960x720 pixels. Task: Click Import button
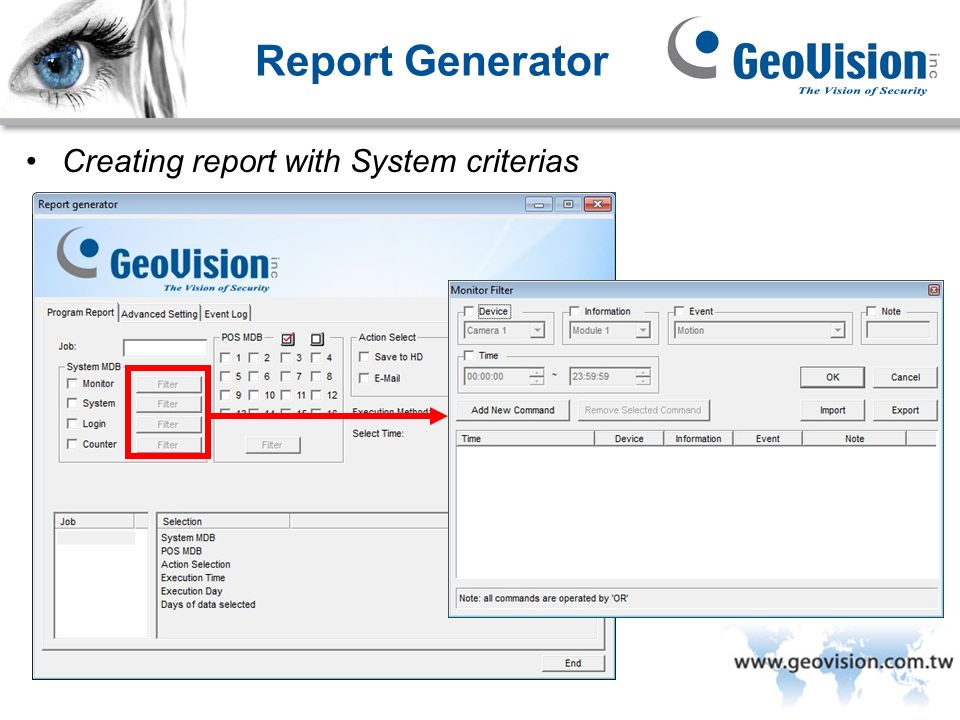click(x=832, y=410)
